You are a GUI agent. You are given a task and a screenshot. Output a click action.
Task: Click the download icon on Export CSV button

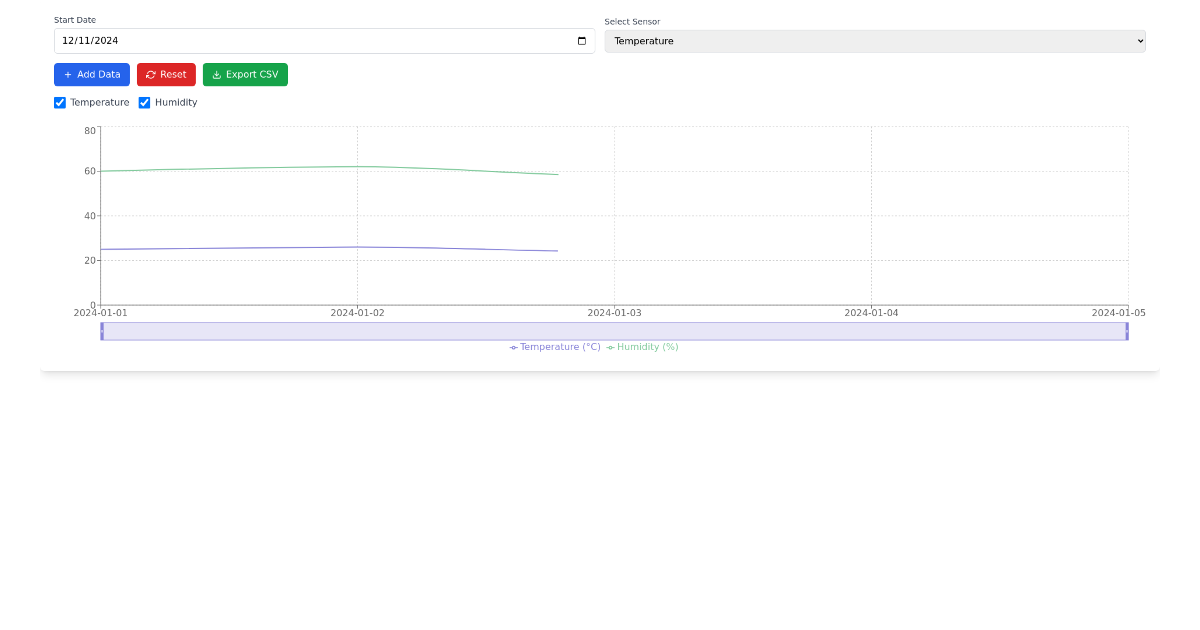tap(216, 74)
